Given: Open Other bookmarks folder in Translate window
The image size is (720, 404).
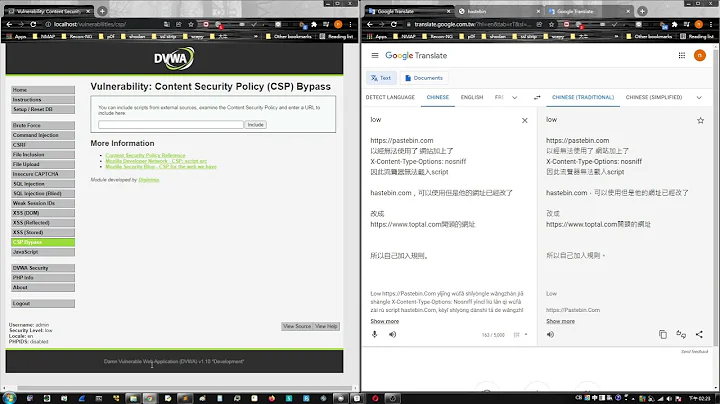Looking at the screenshot, I should (648, 36).
